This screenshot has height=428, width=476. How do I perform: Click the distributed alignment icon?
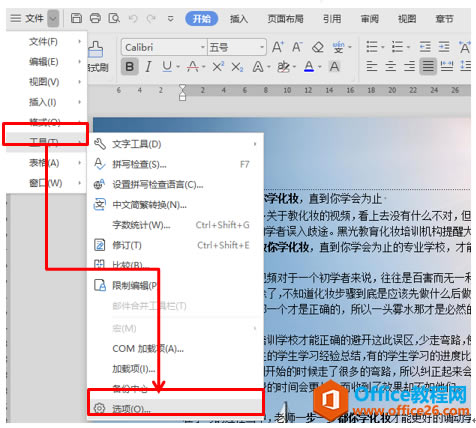pos(447,66)
